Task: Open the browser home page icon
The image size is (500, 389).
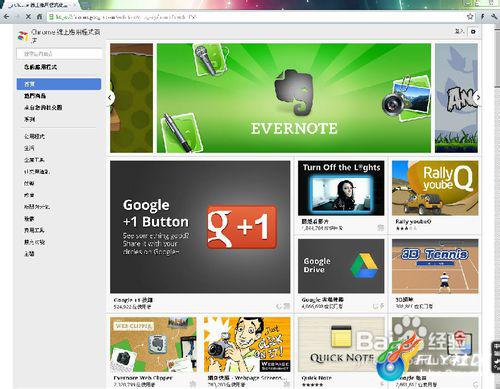Action: 39,16
